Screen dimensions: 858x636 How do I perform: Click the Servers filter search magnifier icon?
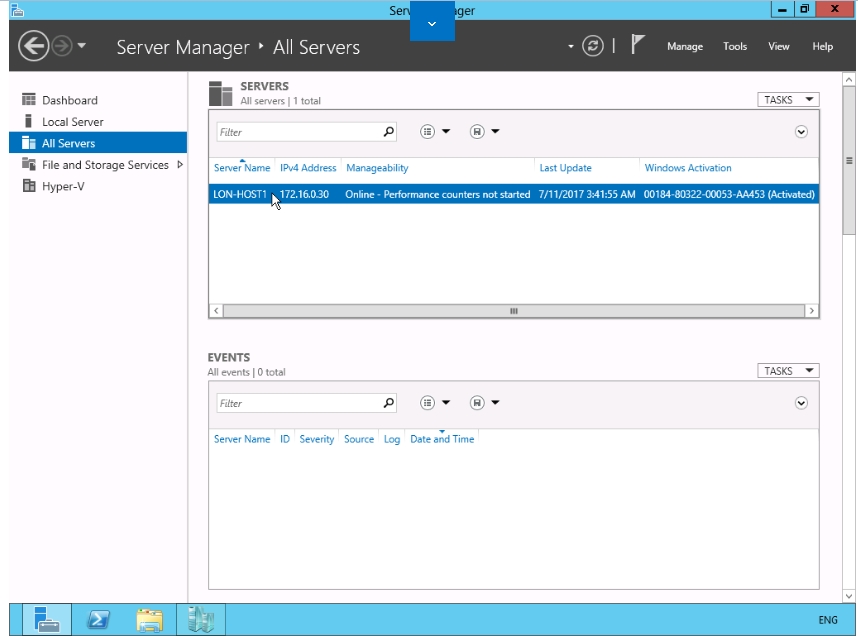tap(389, 131)
